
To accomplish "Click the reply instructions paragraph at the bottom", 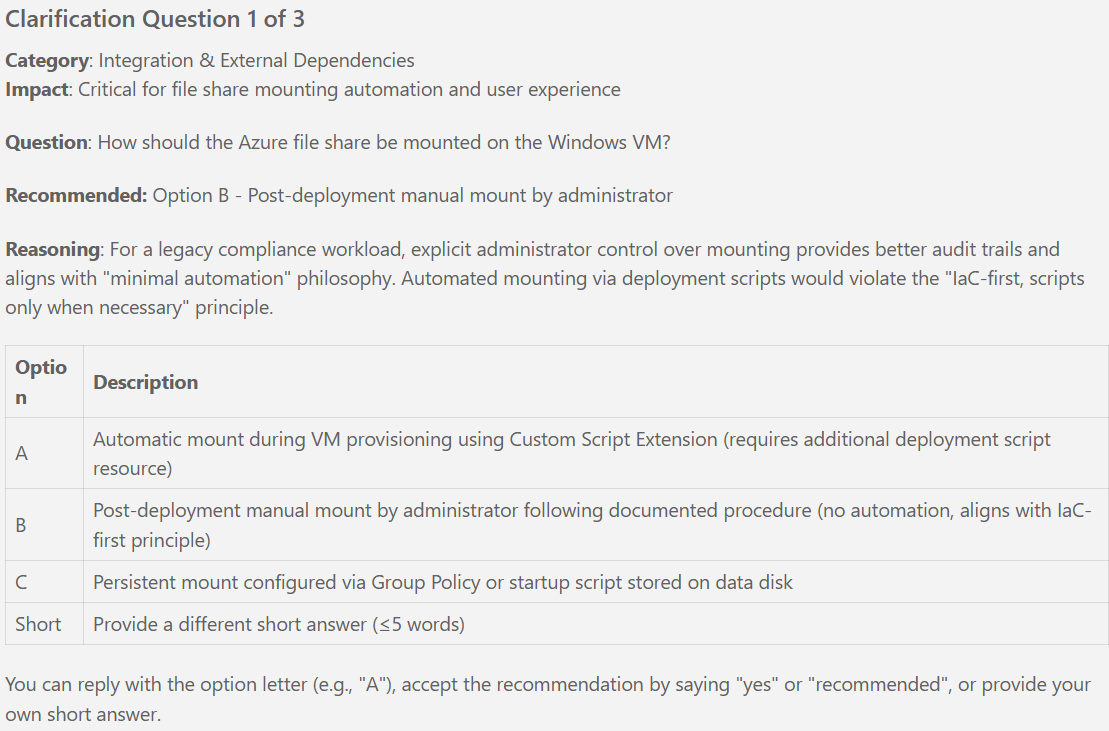I will pyautogui.click(x=547, y=699).
